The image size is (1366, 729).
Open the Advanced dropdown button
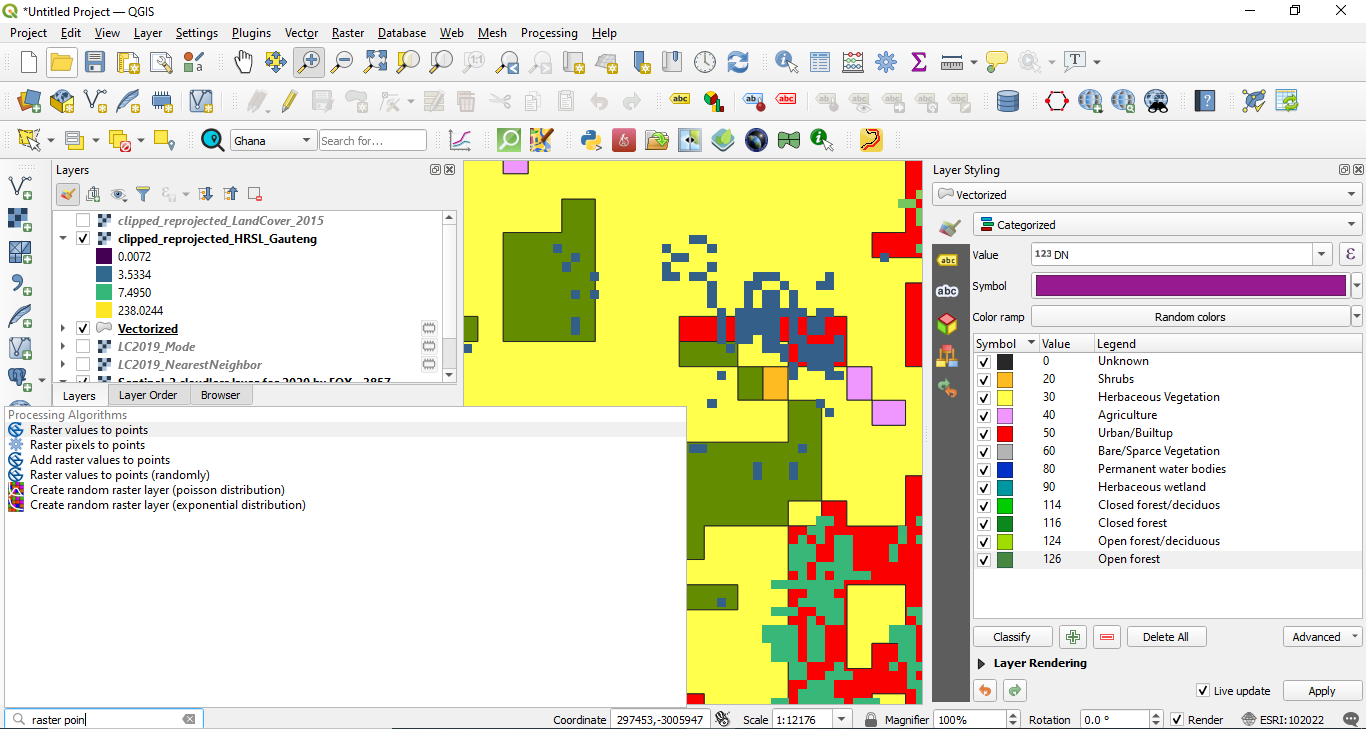click(x=1322, y=637)
